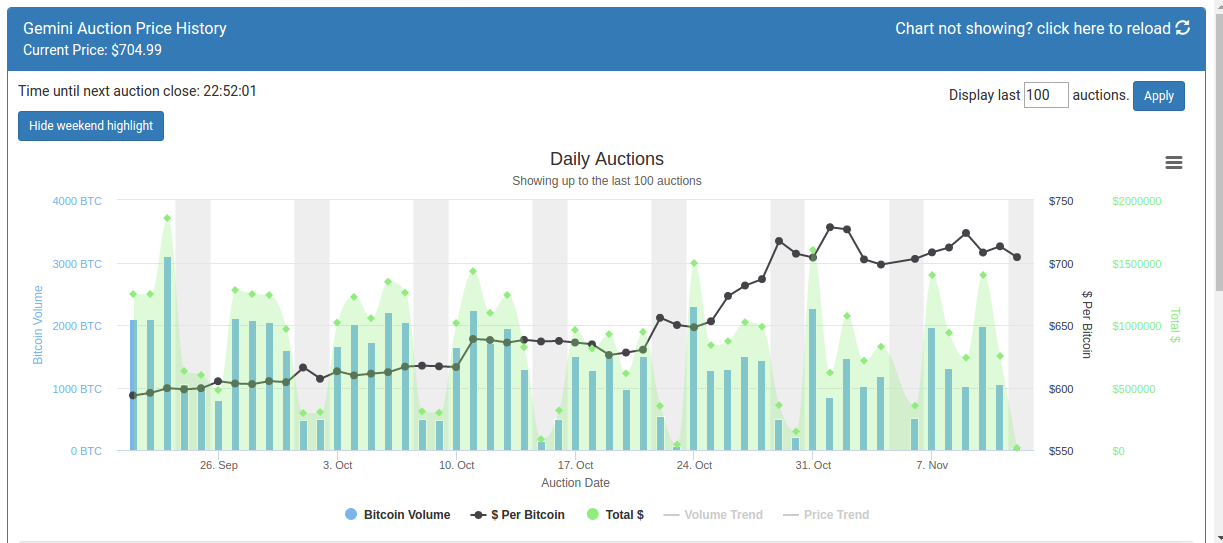Click the Price Trend legend line icon

pyautogui.click(x=791, y=515)
